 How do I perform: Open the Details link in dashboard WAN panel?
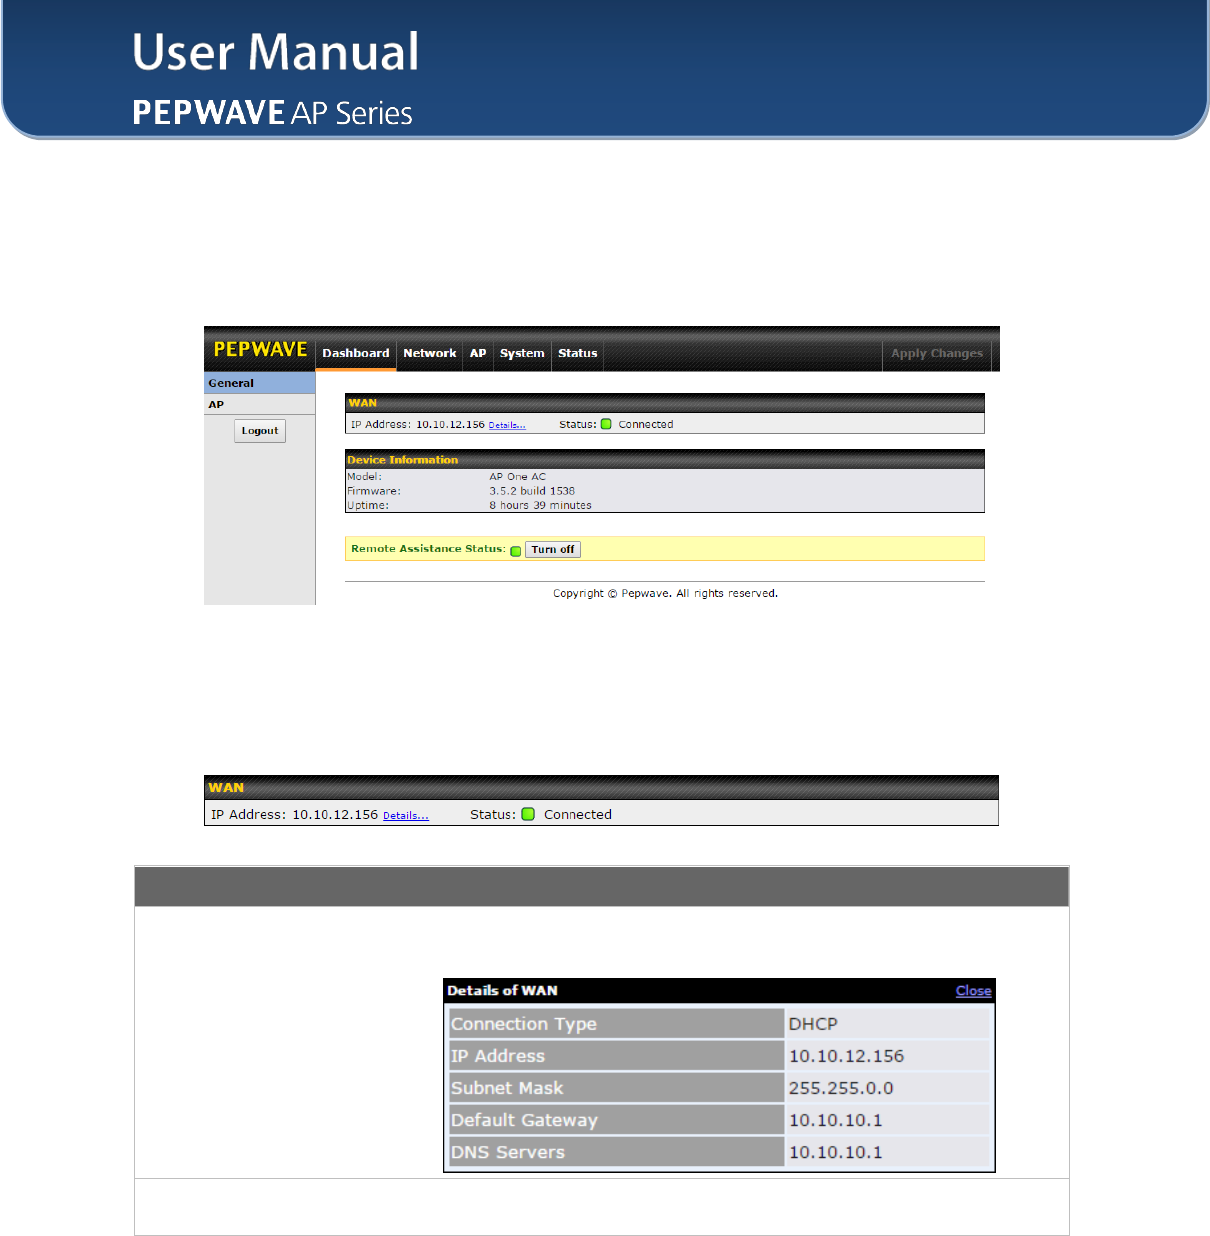pyautogui.click(x=507, y=425)
